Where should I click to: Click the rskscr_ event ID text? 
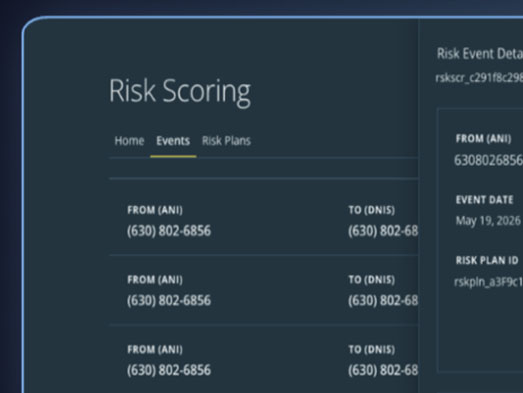coord(479,78)
